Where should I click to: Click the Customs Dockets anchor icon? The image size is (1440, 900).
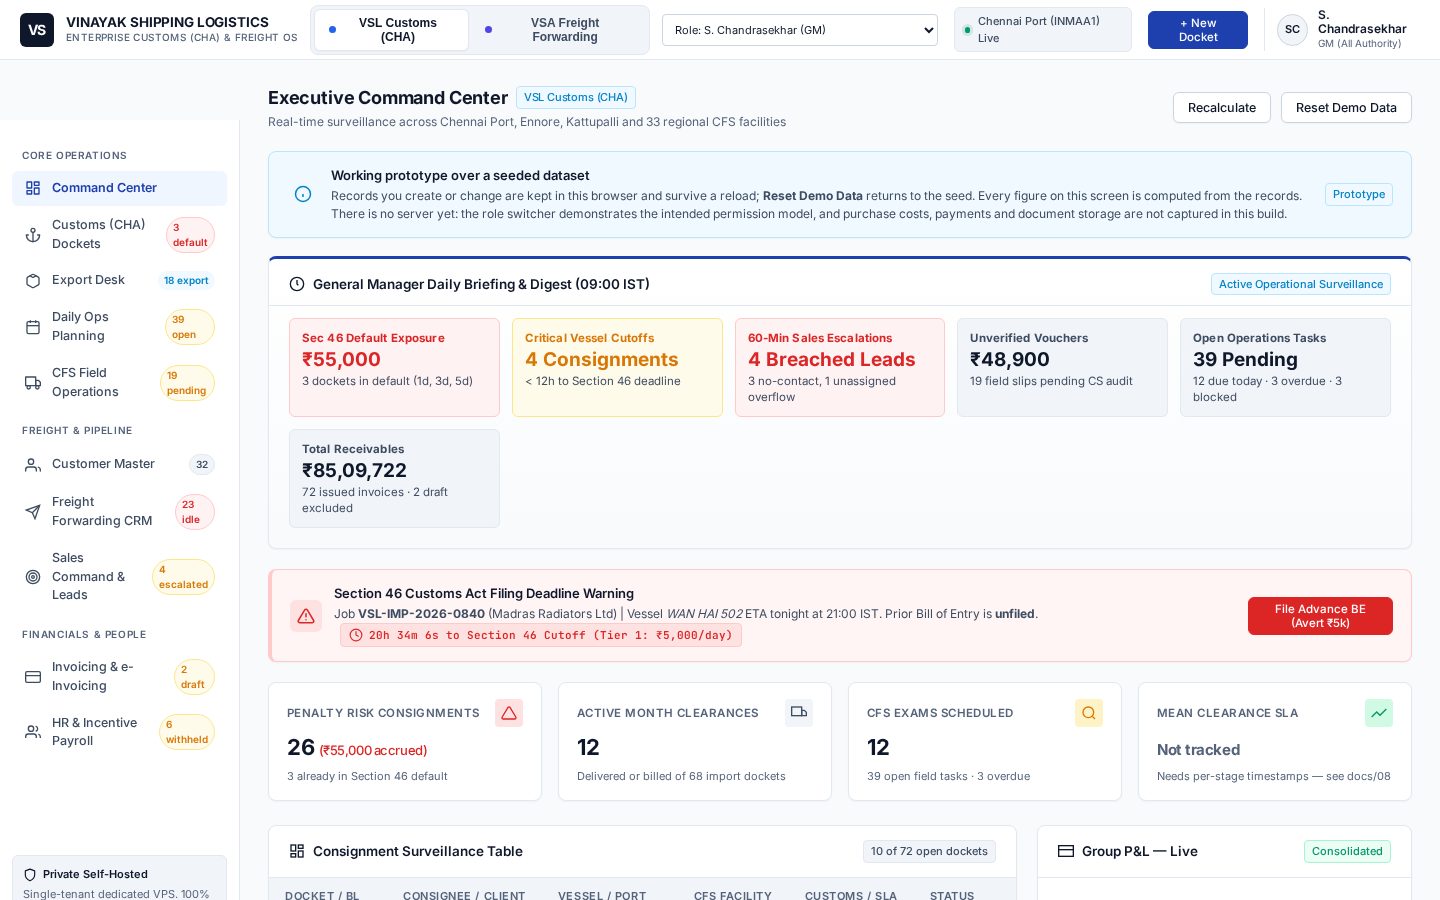point(33,235)
